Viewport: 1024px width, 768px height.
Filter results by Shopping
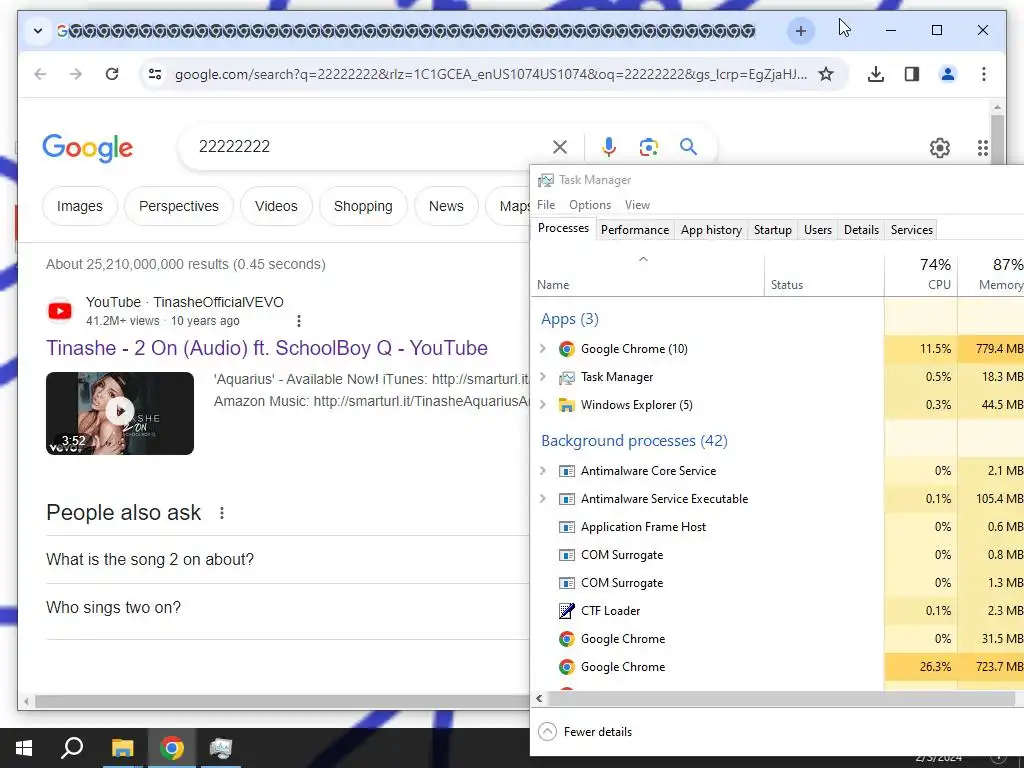363,206
